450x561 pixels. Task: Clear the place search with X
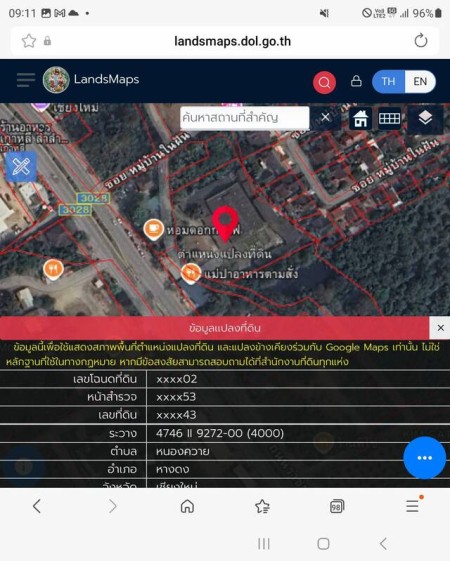tap(325, 117)
